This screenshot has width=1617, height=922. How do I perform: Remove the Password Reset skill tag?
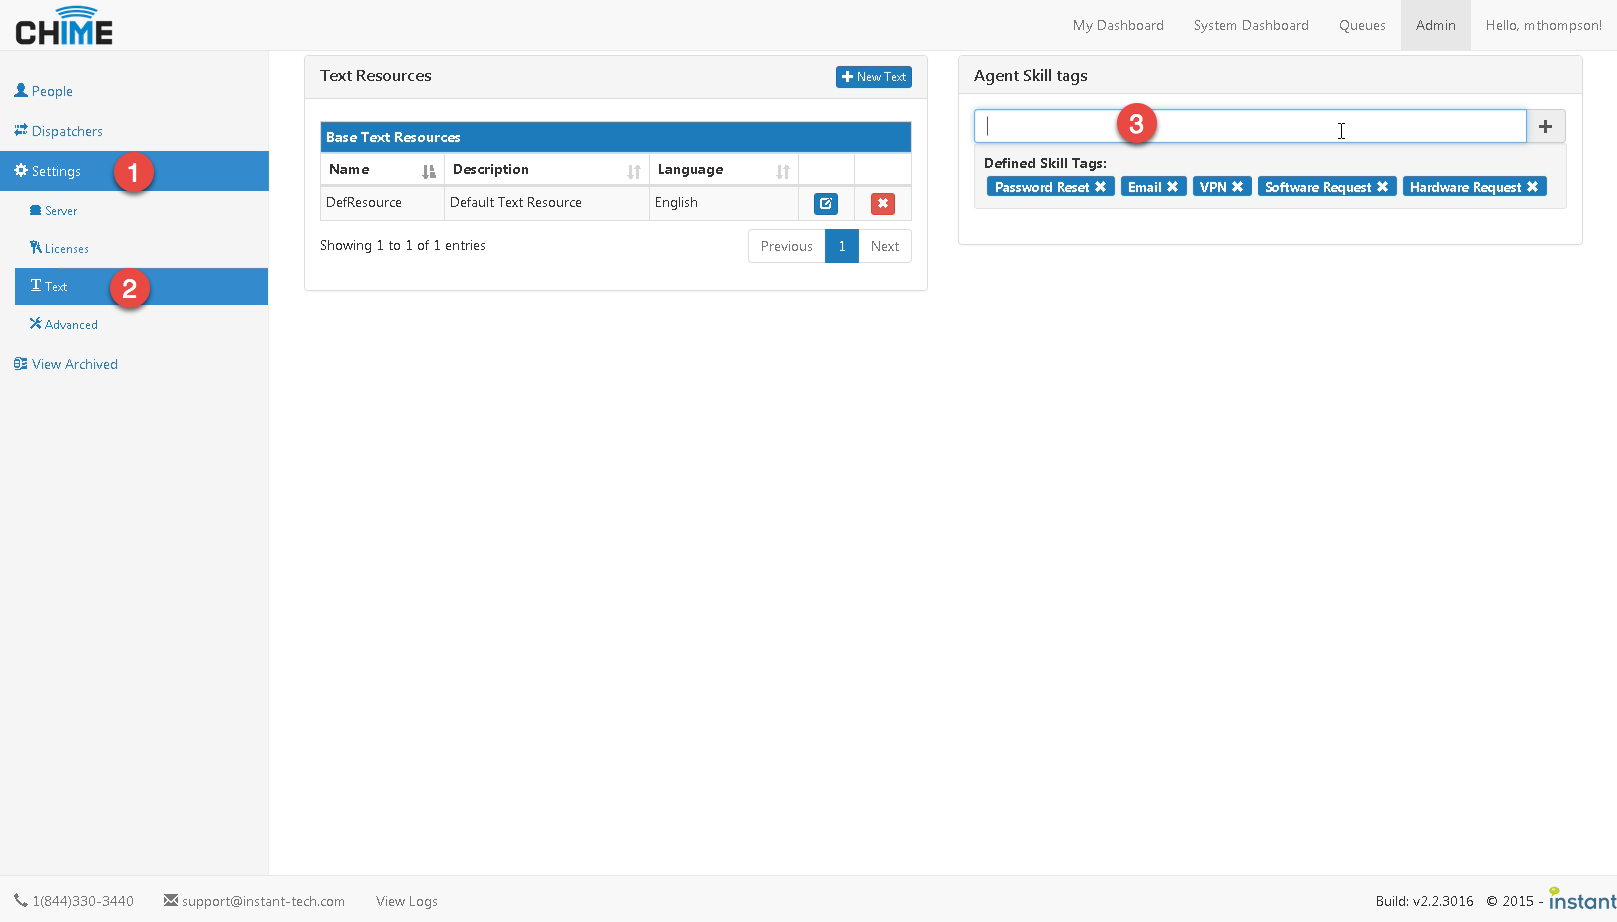1100,187
